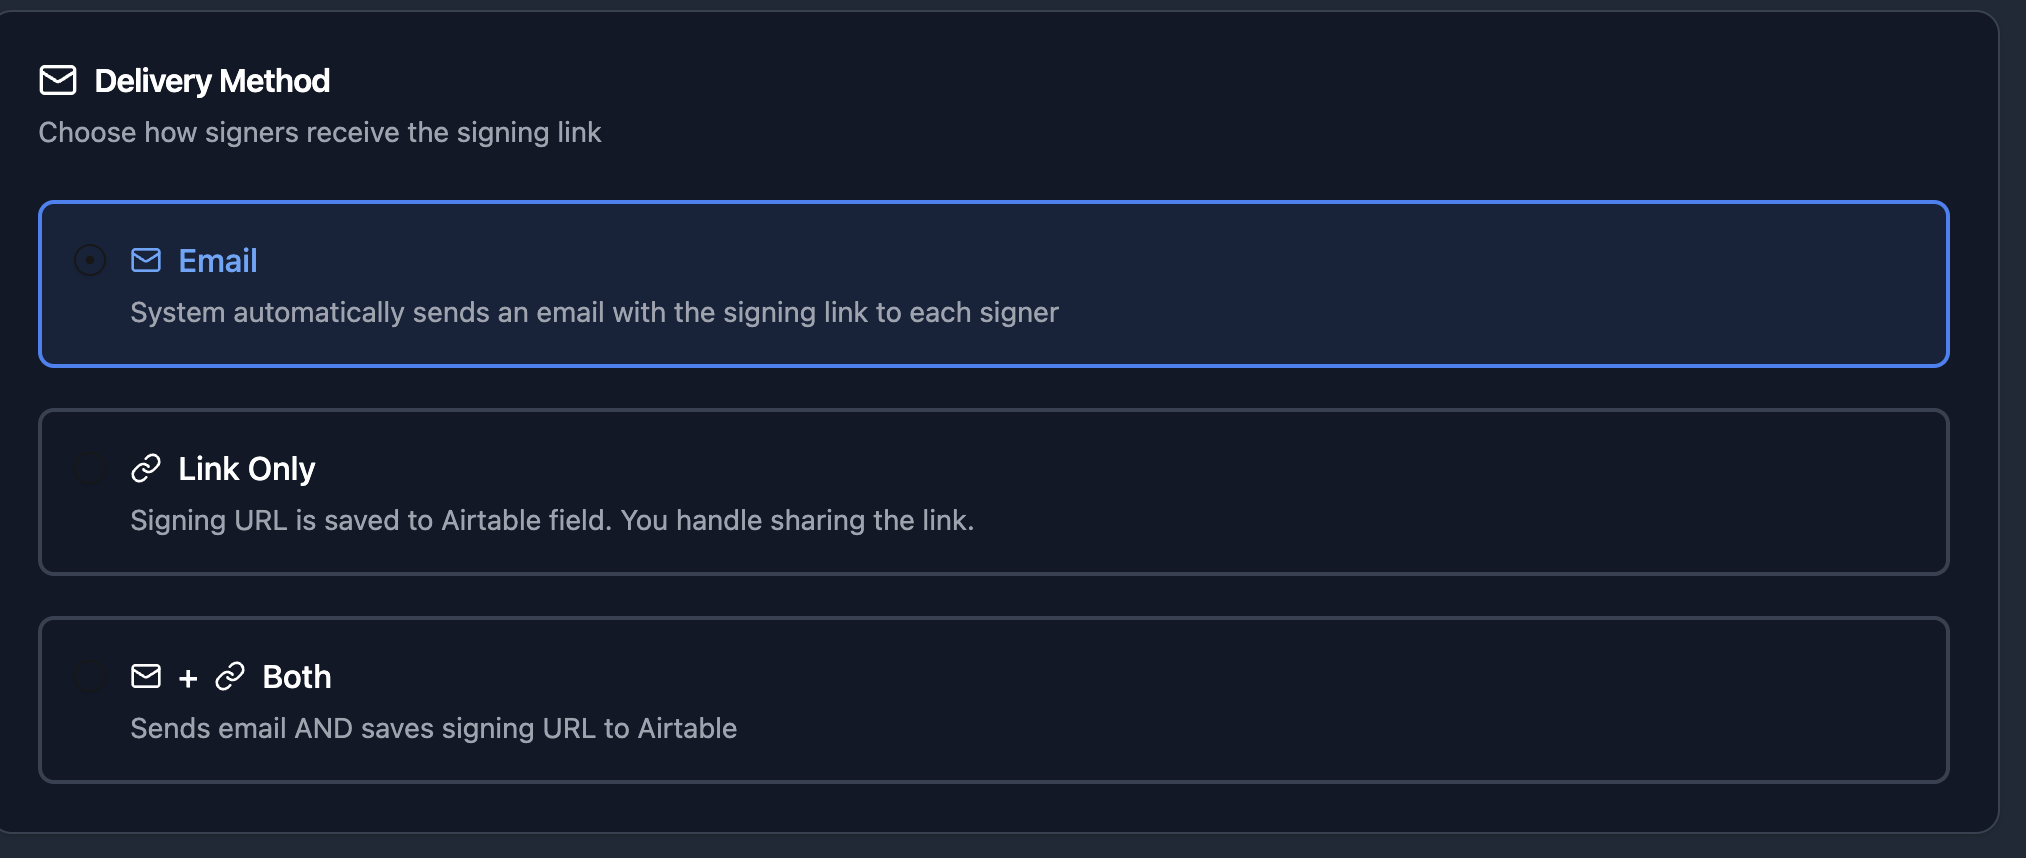Click the Link Only option label

click(x=245, y=467)
